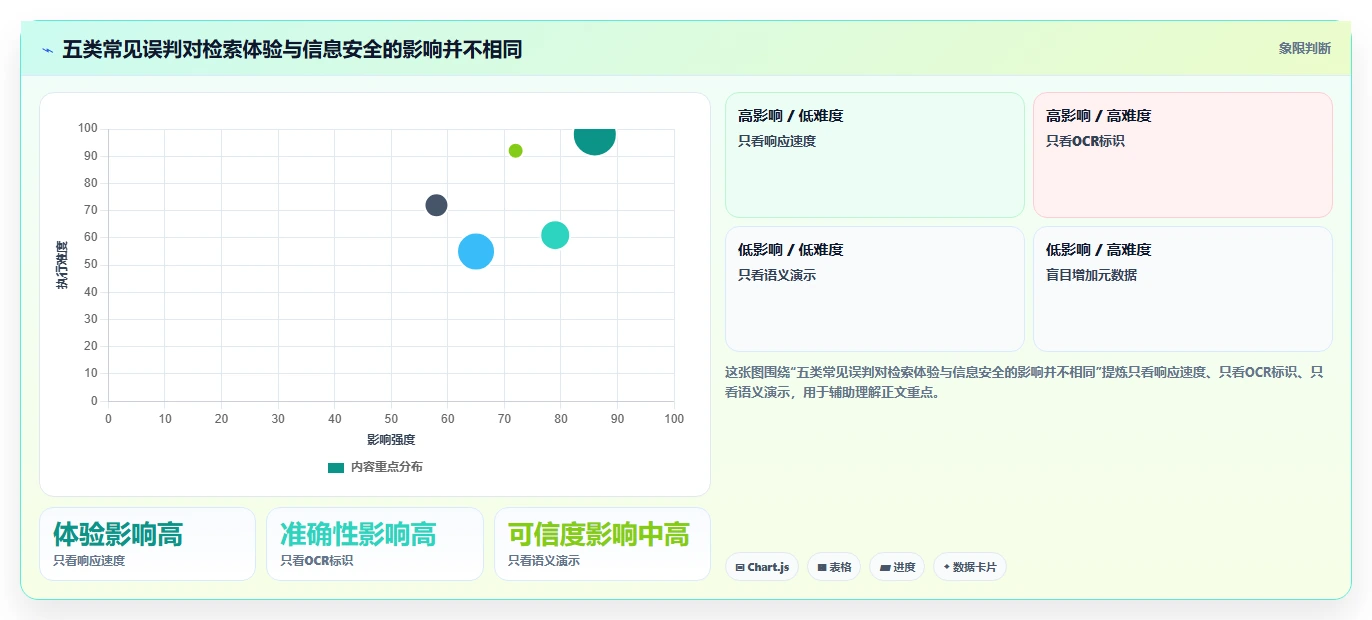Open the 高影响 / 低难度 quadrant card
Image resolution: width=1372 pixels, height=620 pixels.
point(875,155)
